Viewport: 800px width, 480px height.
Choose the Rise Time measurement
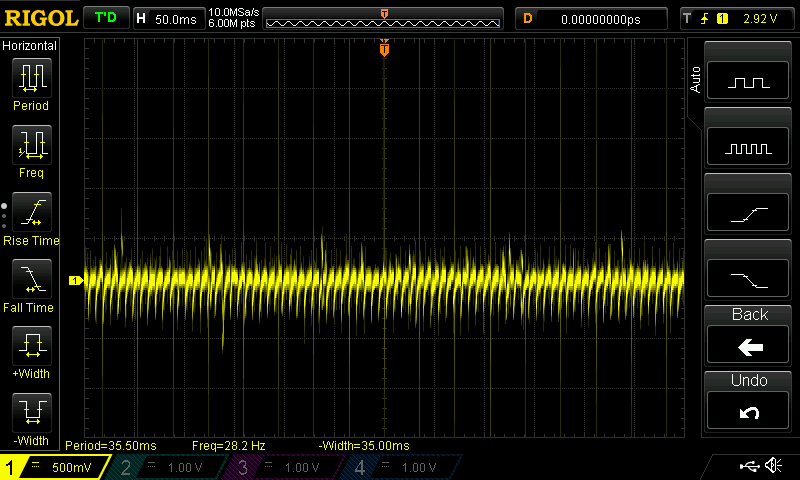(x=30, y=213)
